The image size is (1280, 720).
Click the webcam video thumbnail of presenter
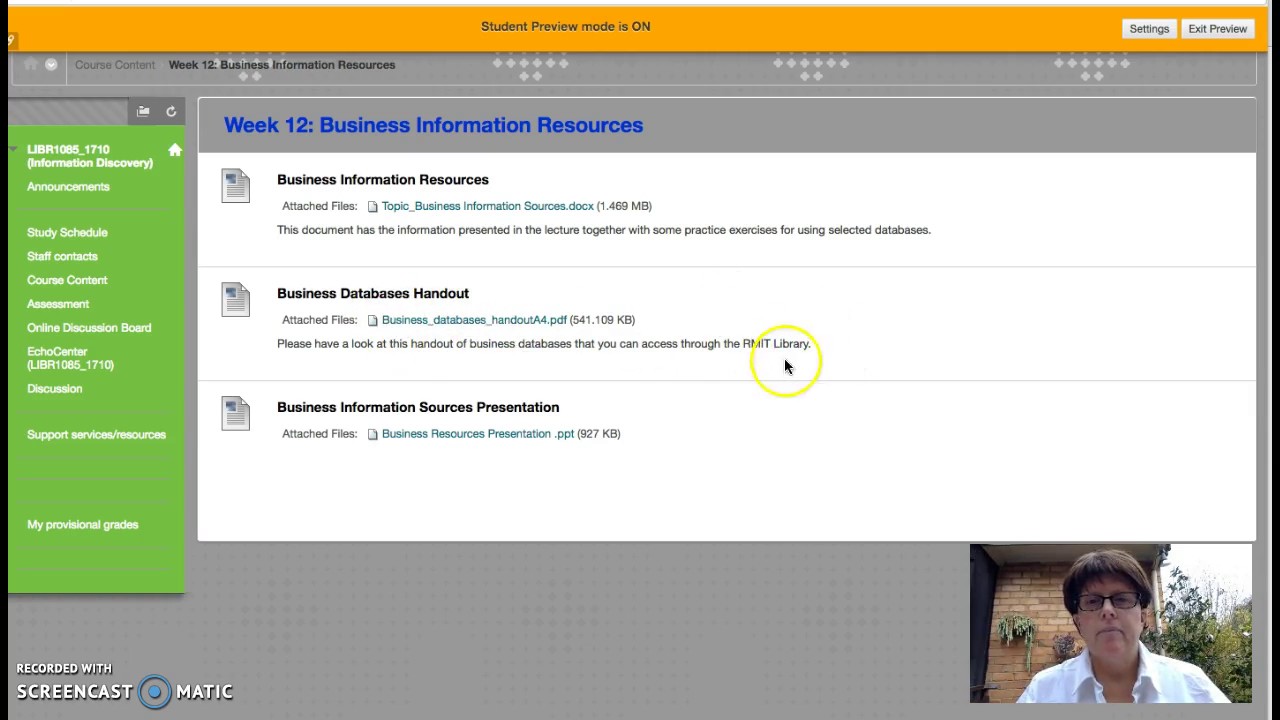point(1110,623)
